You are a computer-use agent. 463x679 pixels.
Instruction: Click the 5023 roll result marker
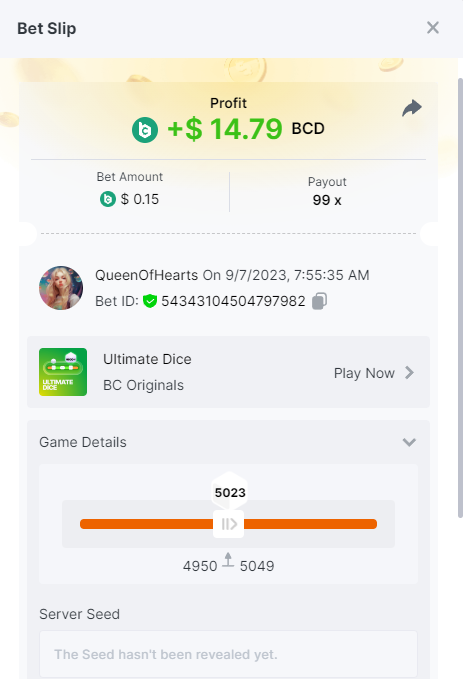(x=230, y=492)
